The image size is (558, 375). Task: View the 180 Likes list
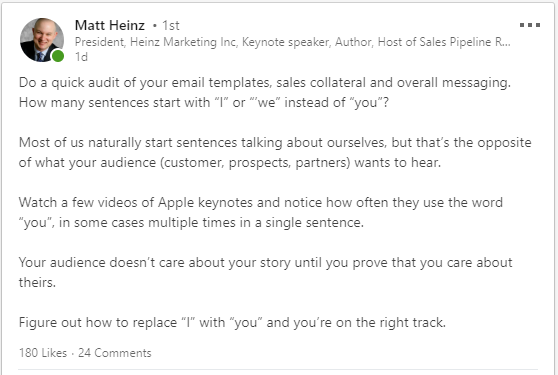pyautogui.click(x=43, y=353)
